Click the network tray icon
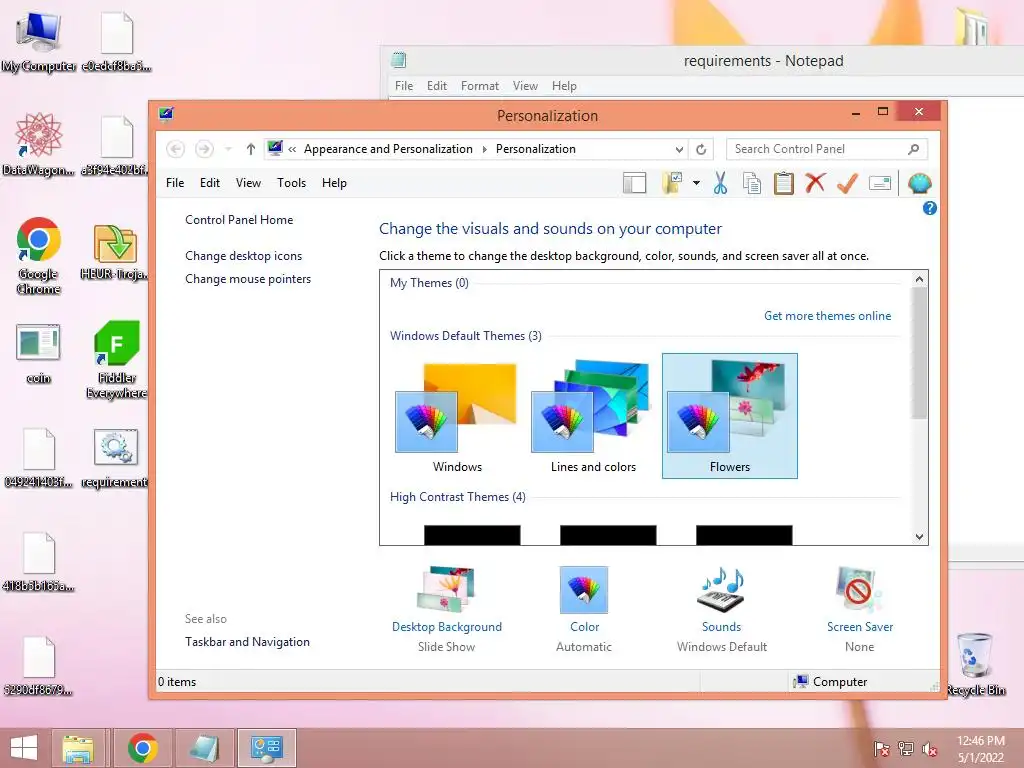 (x=905, y=749)
